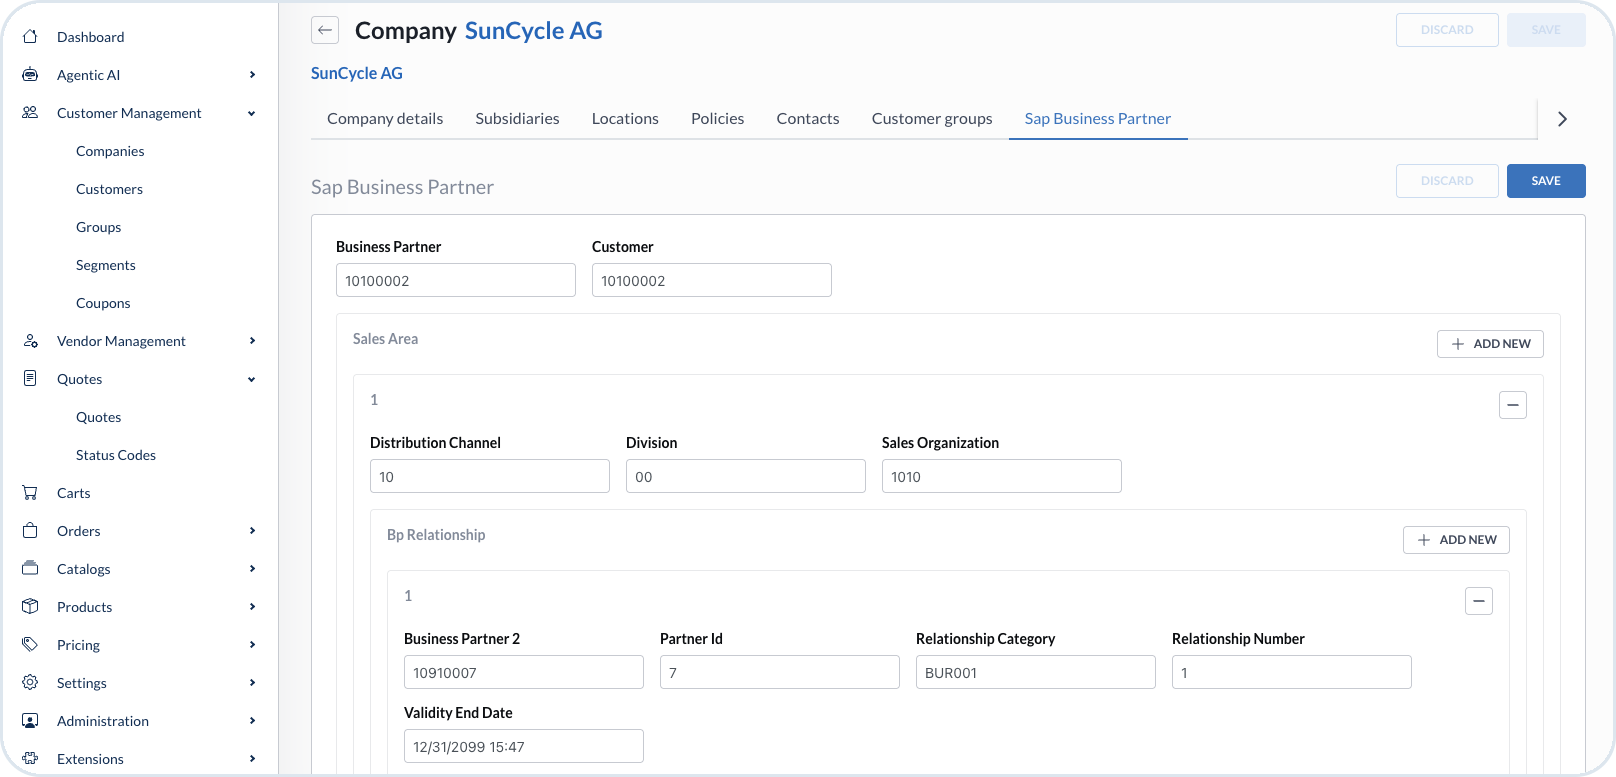Click the Partner Id input field
1616x777 pixels.
[x=780, y=672]
